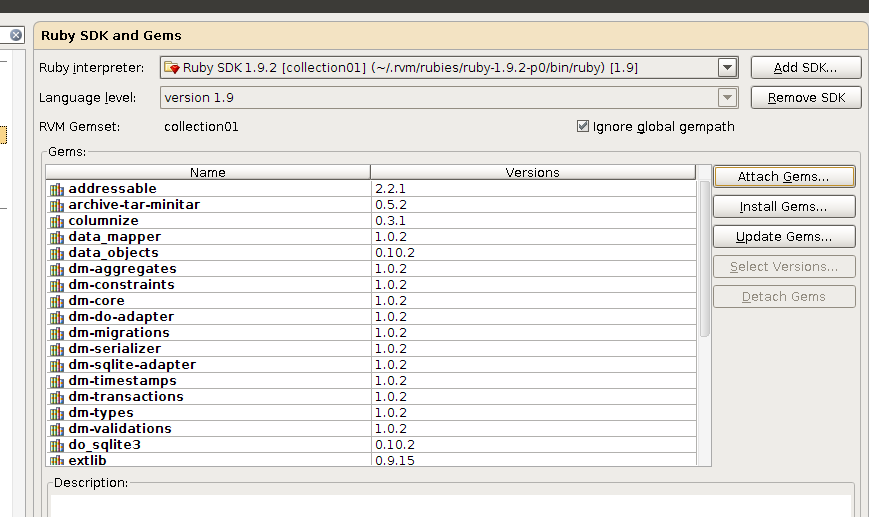Select the dm-do-adapter gem name

121,316
